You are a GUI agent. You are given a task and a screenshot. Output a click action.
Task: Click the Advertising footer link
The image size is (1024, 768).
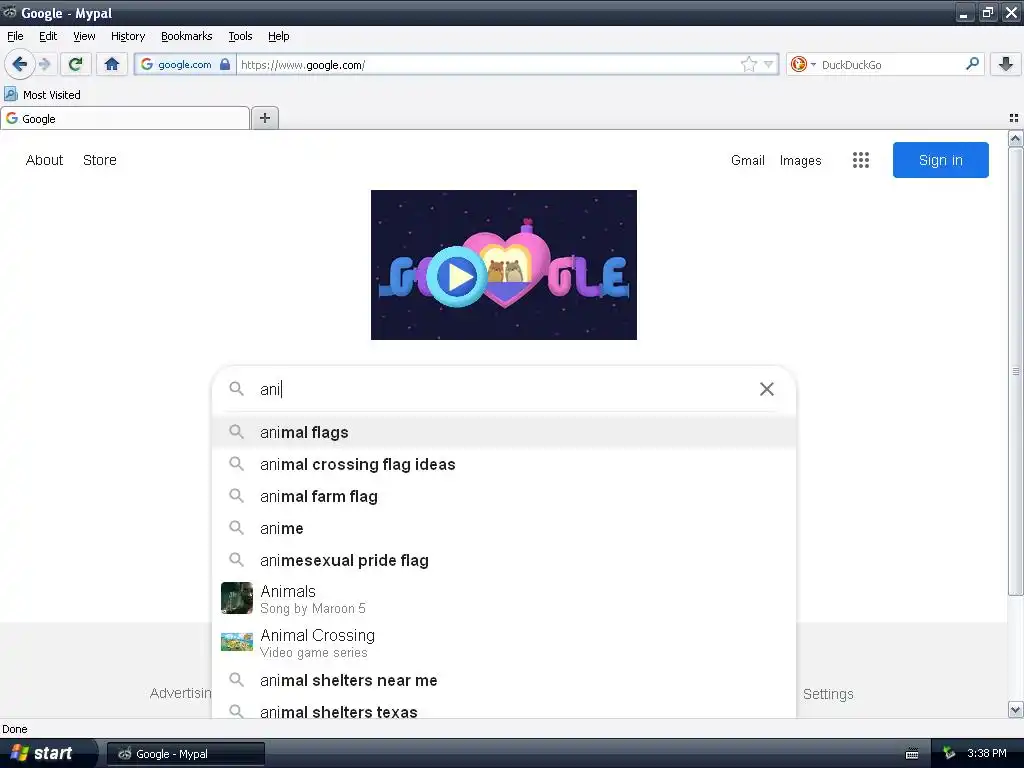(181, 694)
